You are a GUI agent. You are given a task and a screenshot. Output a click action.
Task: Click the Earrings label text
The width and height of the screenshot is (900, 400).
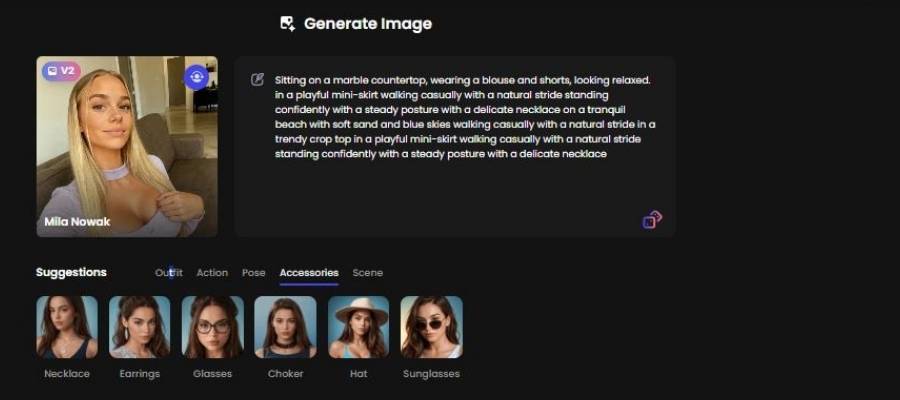pos(139,374)
